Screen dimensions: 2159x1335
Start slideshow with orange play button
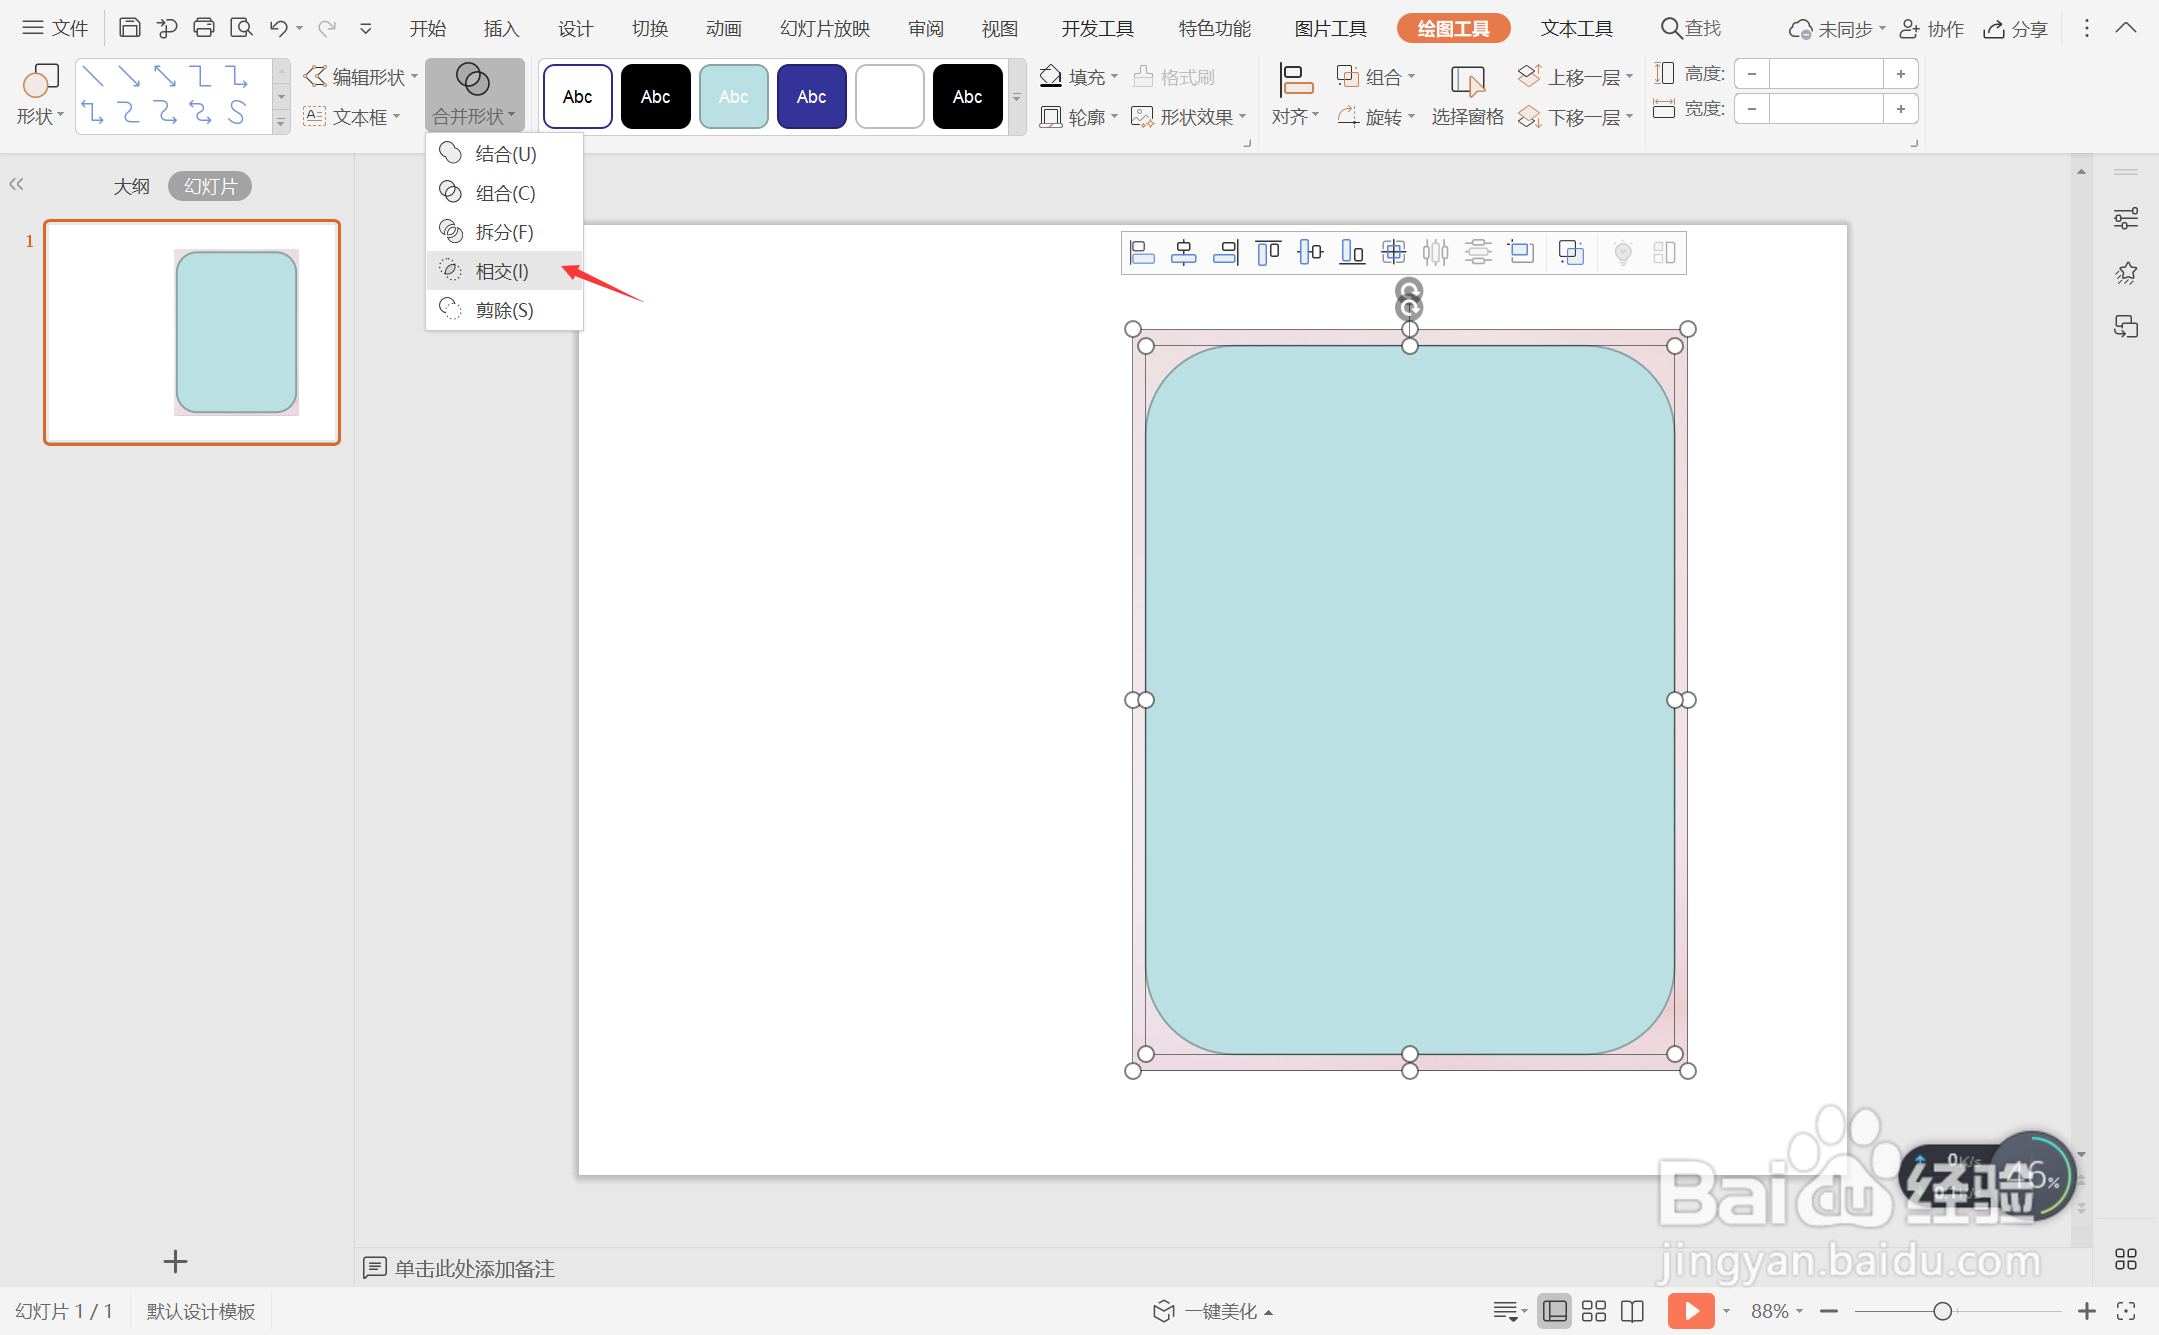pyautogui.click(x=1690, y=1310)
